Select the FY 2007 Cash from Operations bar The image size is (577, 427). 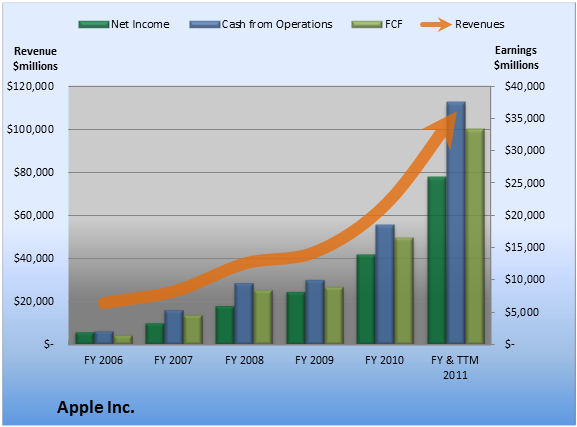click(x=174, y=327)
